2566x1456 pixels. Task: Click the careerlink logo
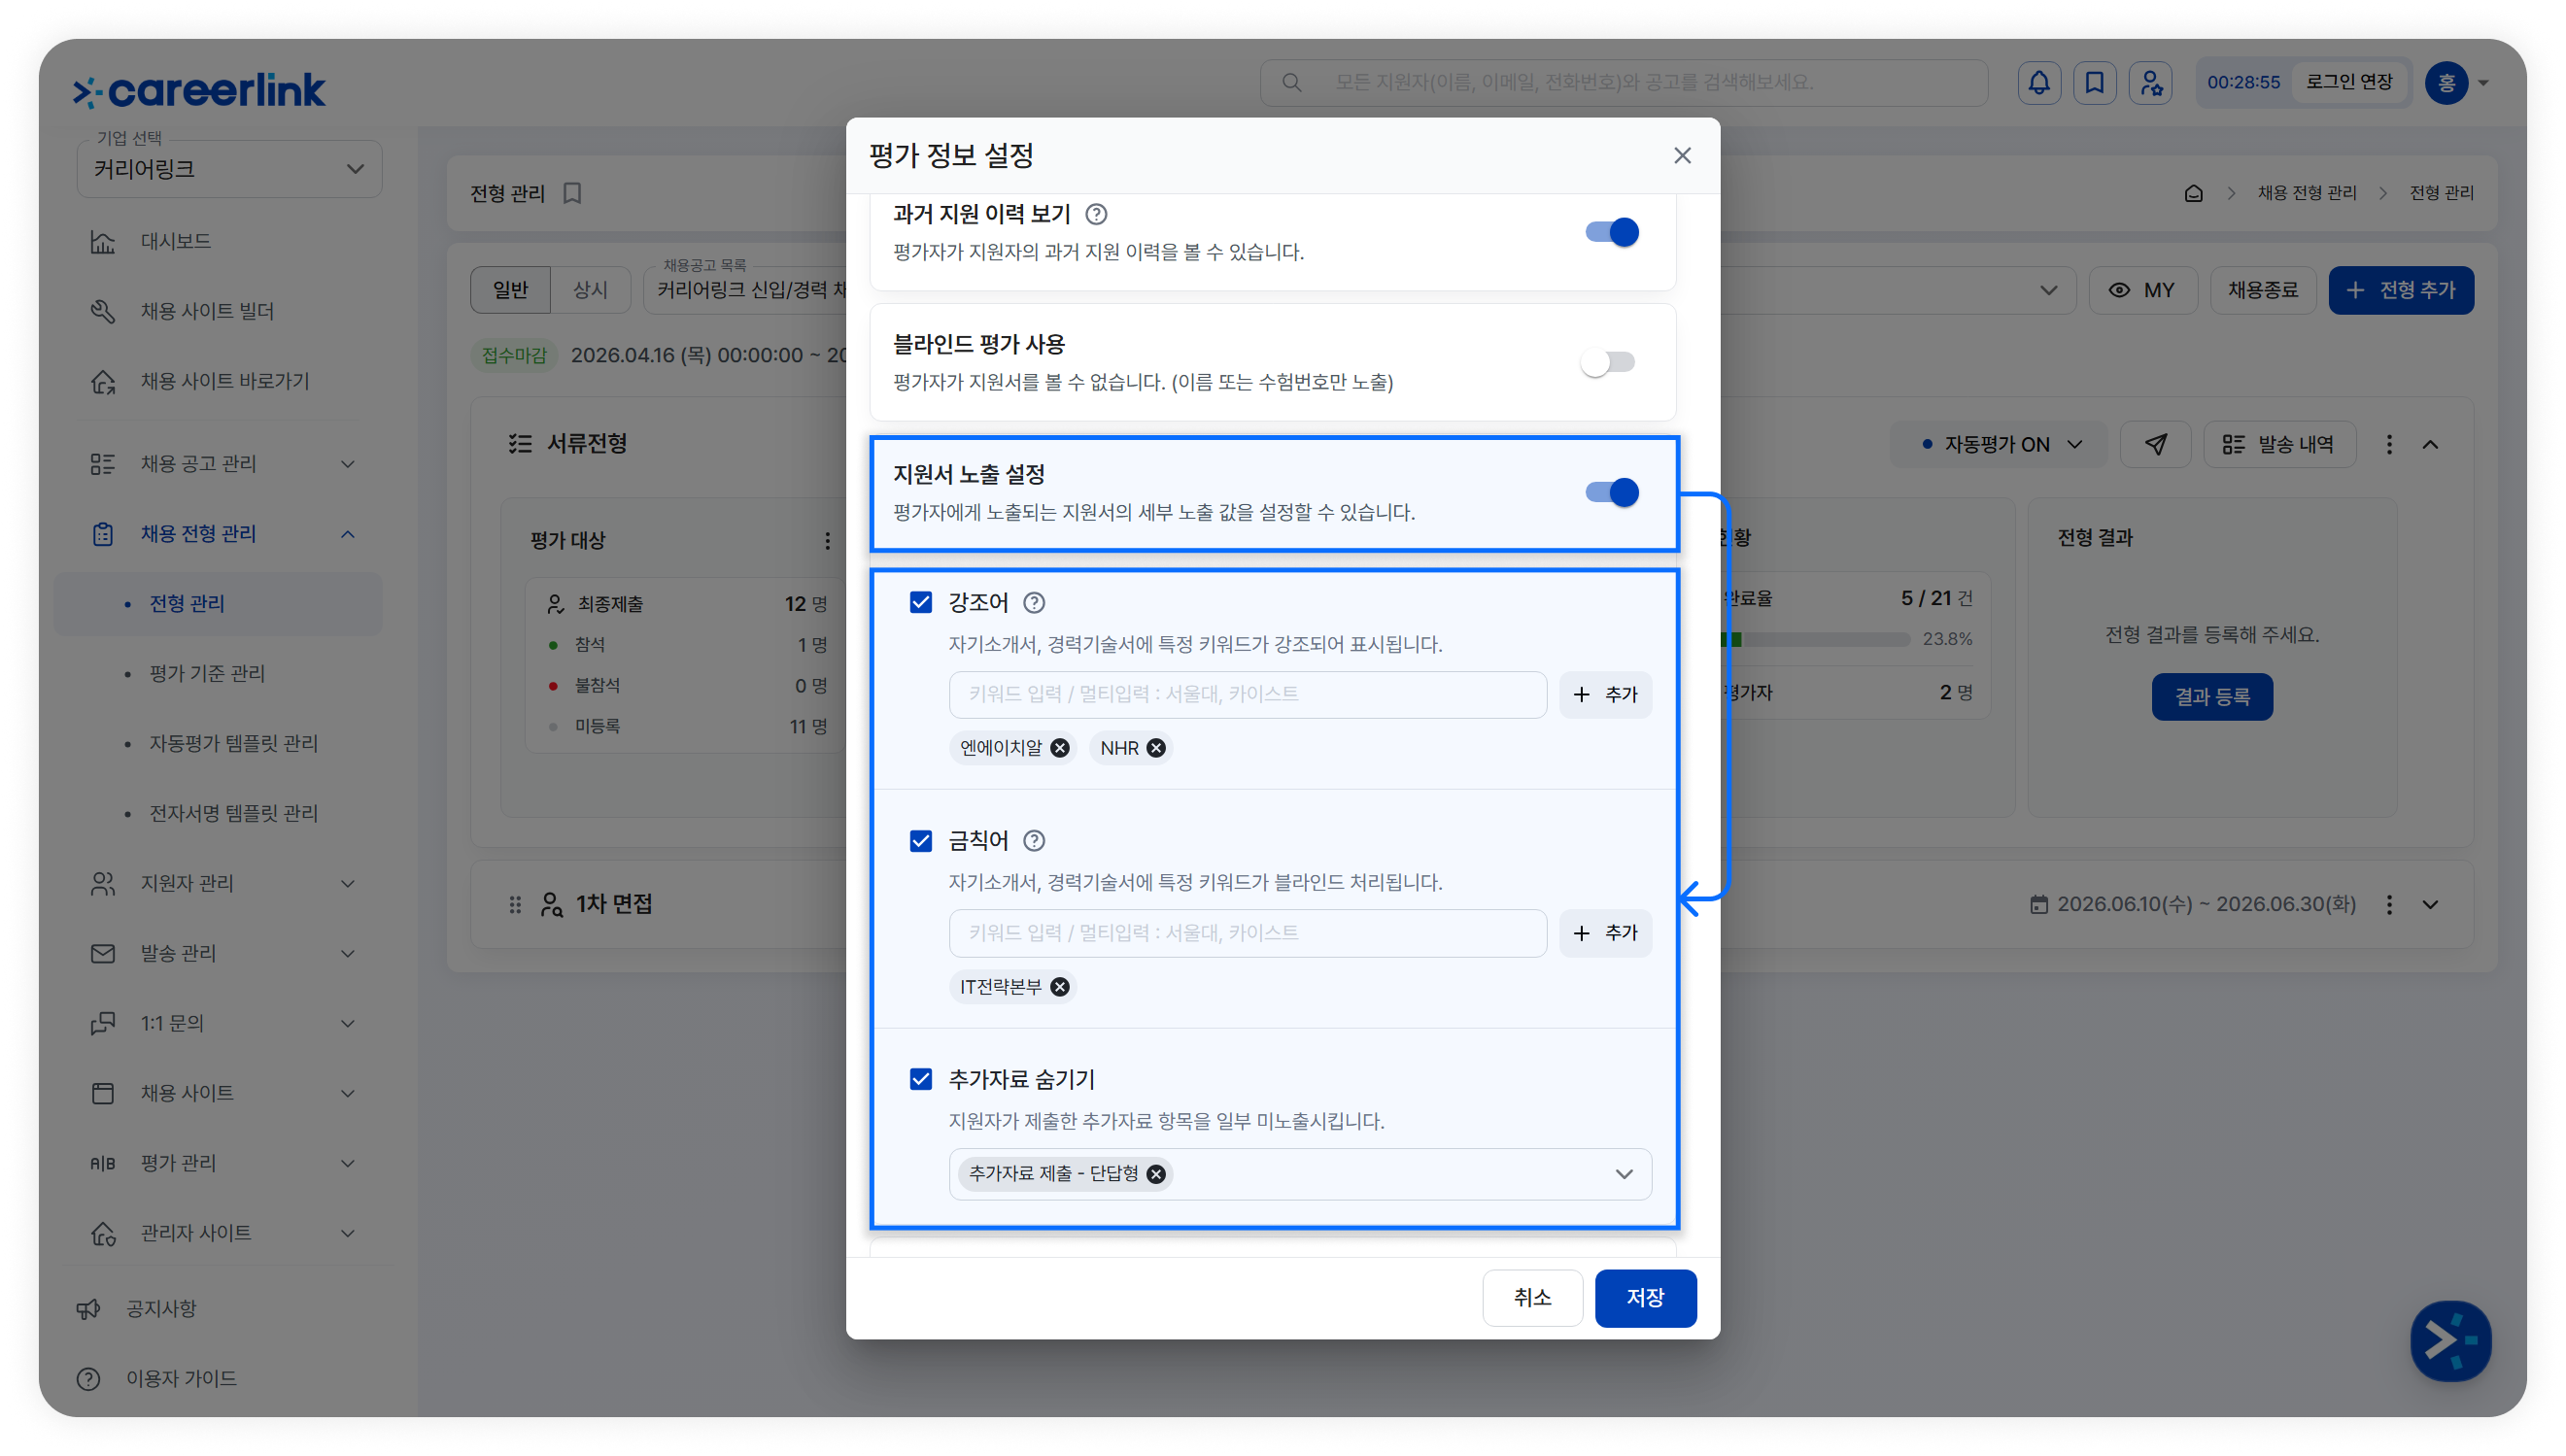click(199, 90)
